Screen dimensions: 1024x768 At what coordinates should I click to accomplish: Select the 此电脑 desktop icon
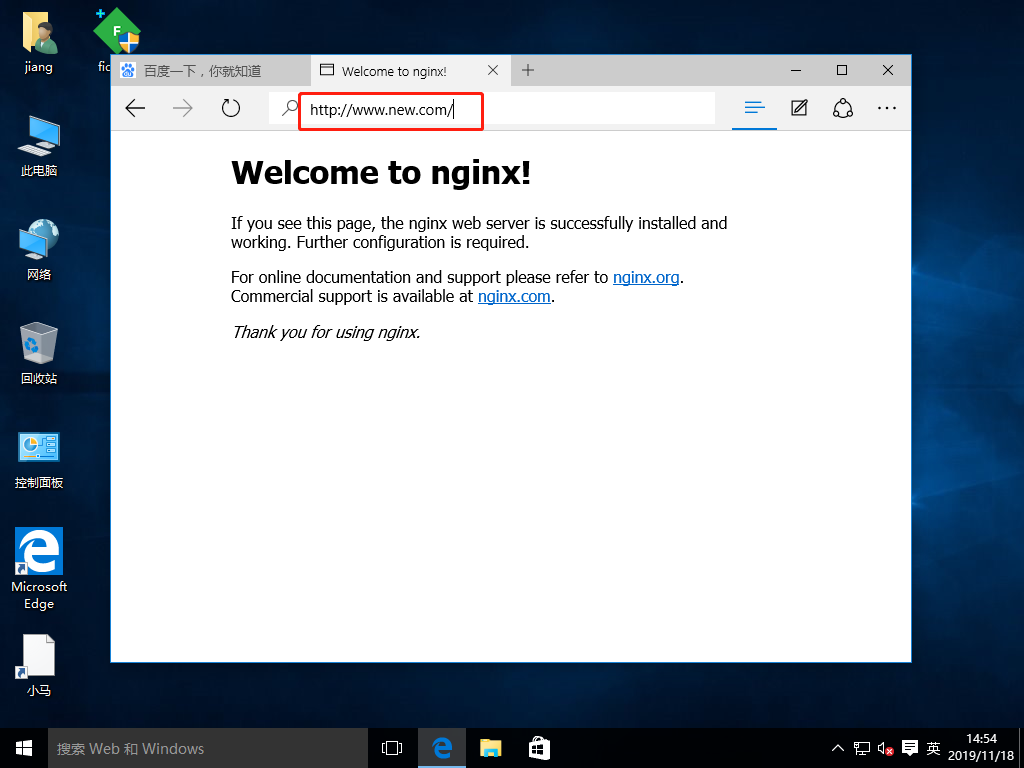tap(39, 146)
